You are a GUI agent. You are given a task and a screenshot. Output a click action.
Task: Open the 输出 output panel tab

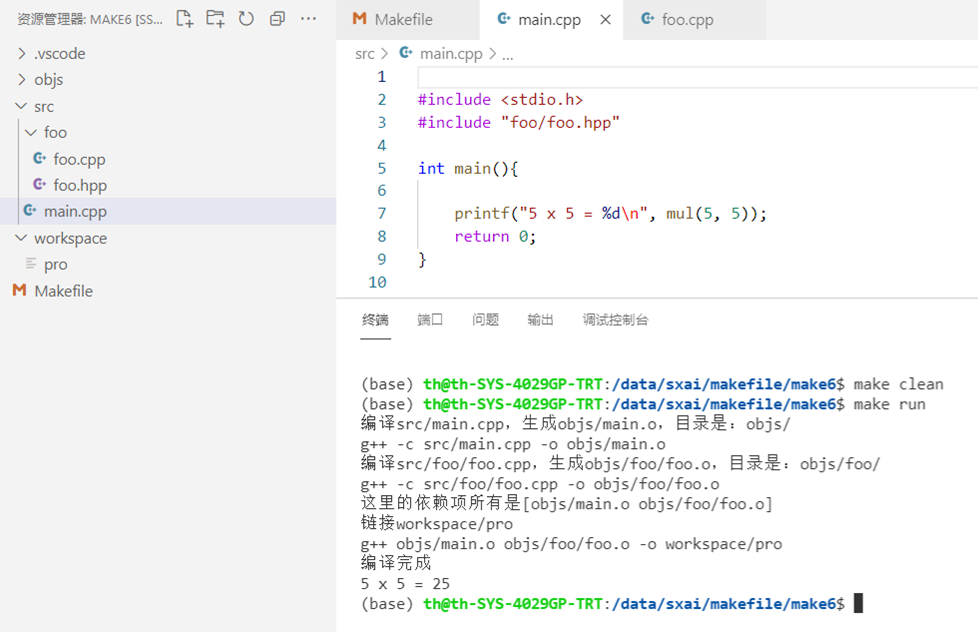coord(540,320)
